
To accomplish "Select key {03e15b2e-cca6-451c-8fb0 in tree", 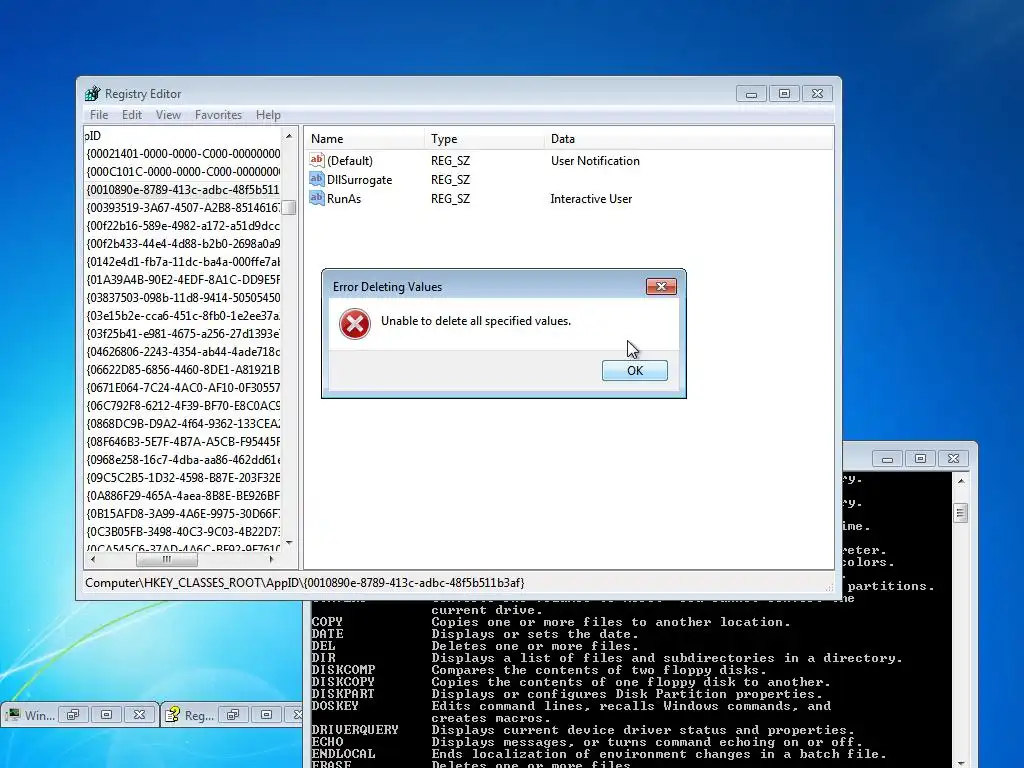I will click(183, 315).
